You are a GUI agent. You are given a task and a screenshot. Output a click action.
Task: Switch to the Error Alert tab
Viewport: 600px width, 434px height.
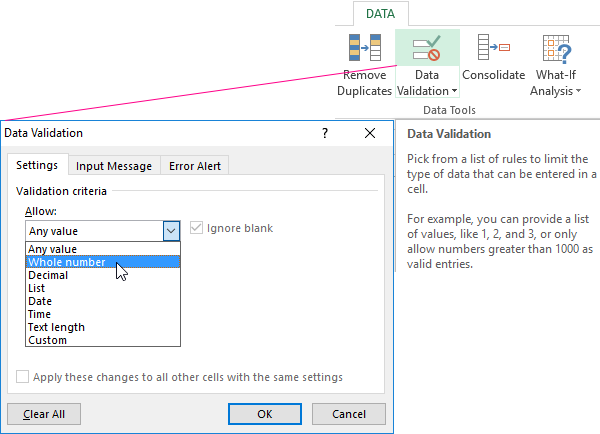pyautogui.click(x=195, y=166)
